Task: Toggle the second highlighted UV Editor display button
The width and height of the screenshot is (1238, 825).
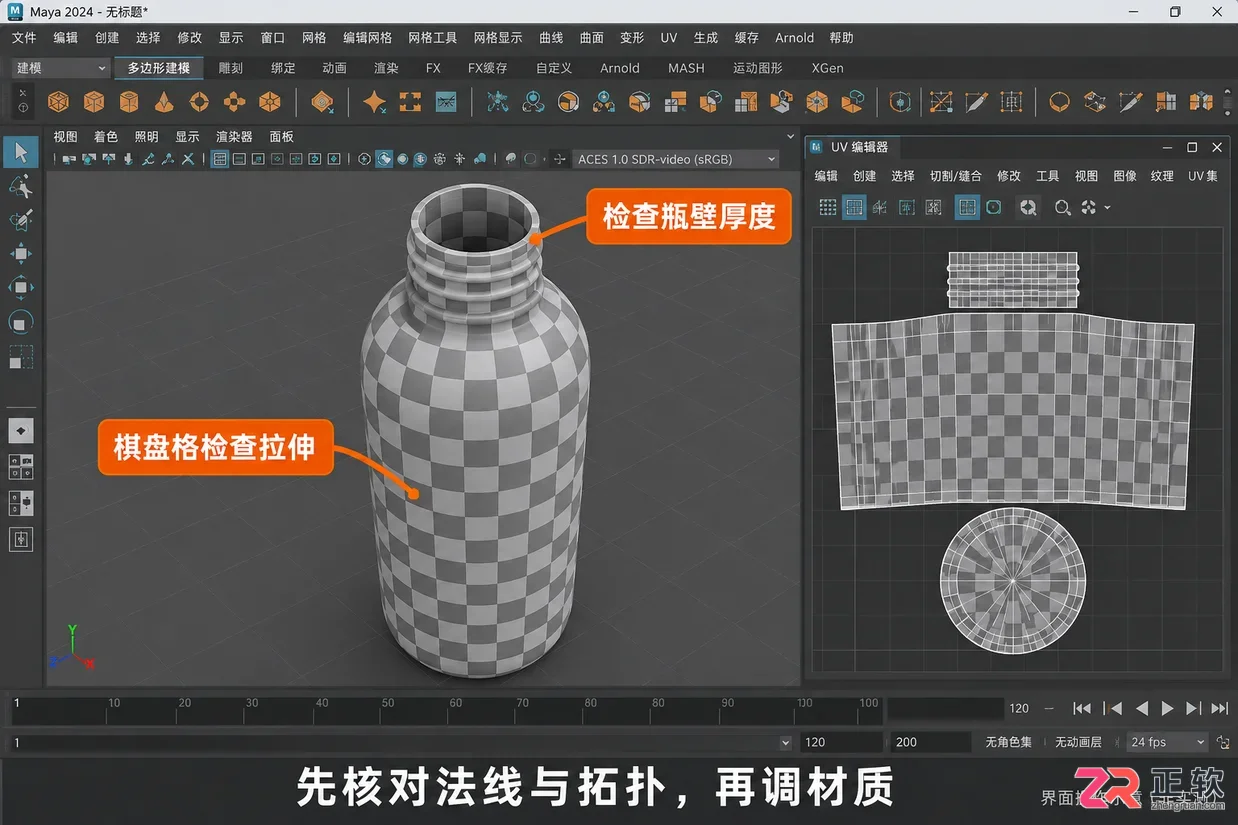Action: (967, 207)
